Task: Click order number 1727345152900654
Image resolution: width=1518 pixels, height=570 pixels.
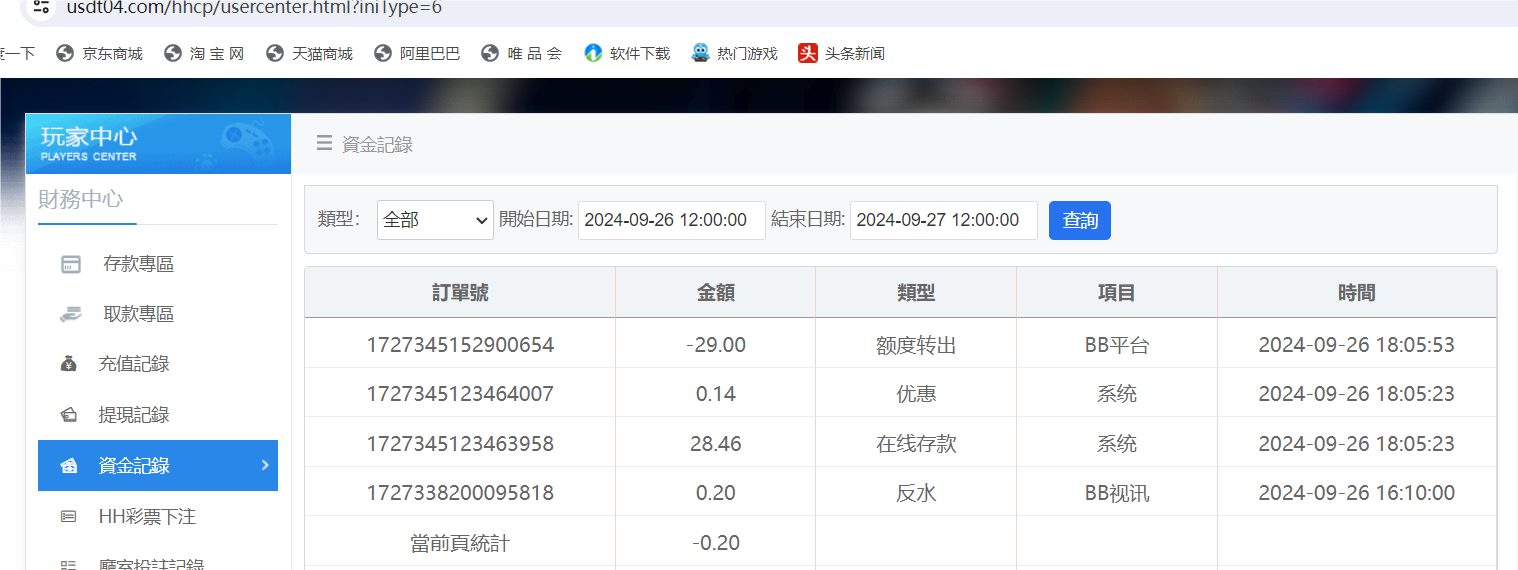Action: click(460, 345)
